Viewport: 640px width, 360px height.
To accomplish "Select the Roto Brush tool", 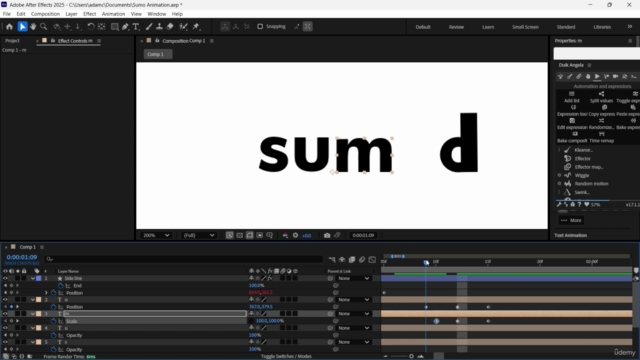I will tap(183, 27).
